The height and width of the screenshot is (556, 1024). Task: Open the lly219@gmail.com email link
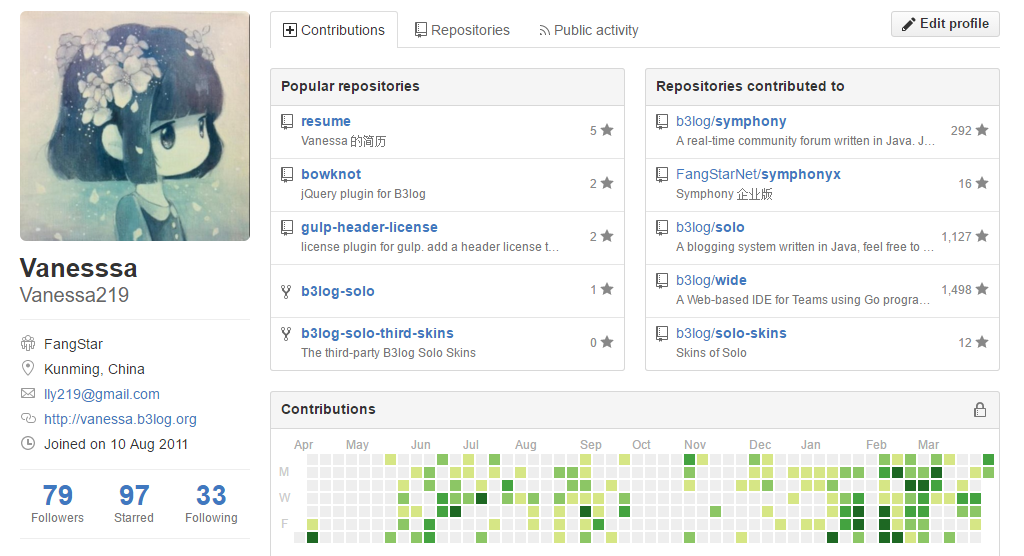pyautogui.click(x=102, y=394)
